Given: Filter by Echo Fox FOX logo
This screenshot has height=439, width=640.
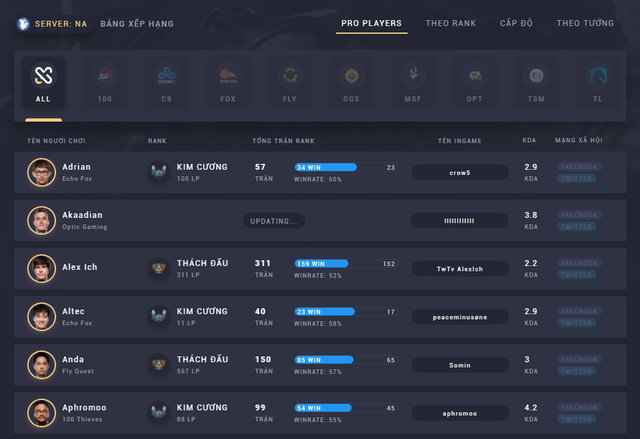Looking at the screenshot, I should point(228,75).
